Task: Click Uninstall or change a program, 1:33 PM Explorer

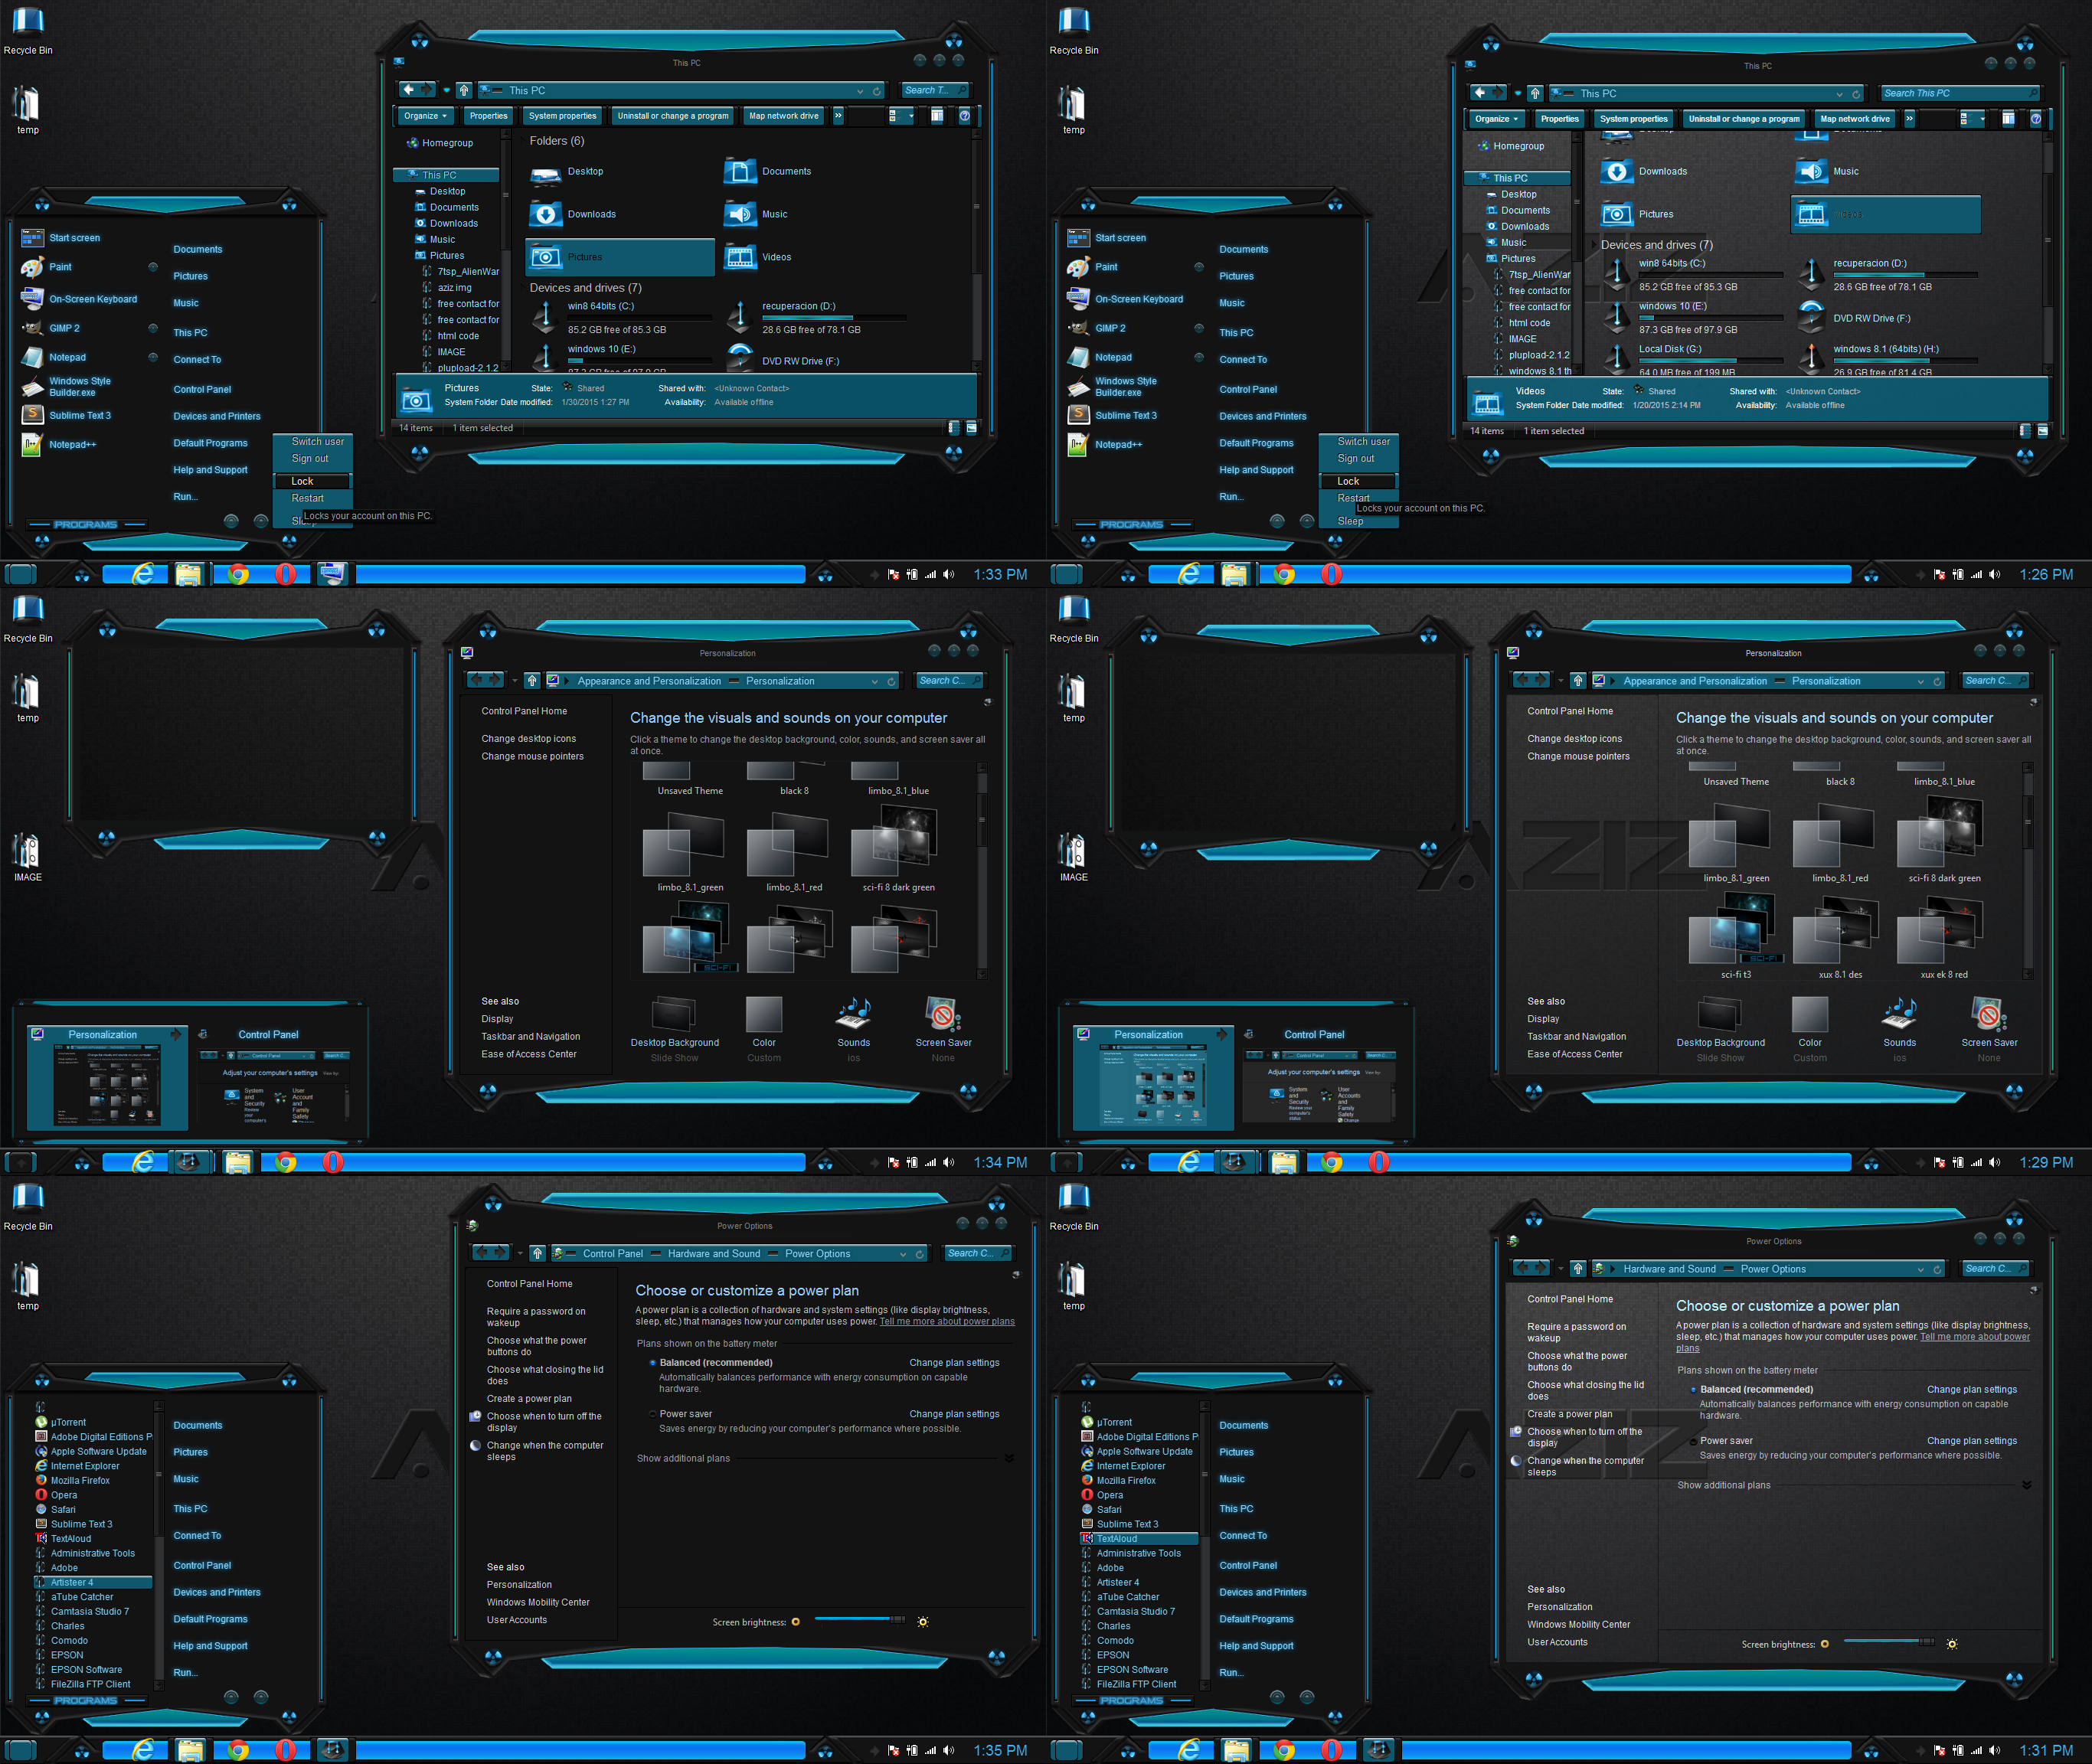Action: coord(673,116)
